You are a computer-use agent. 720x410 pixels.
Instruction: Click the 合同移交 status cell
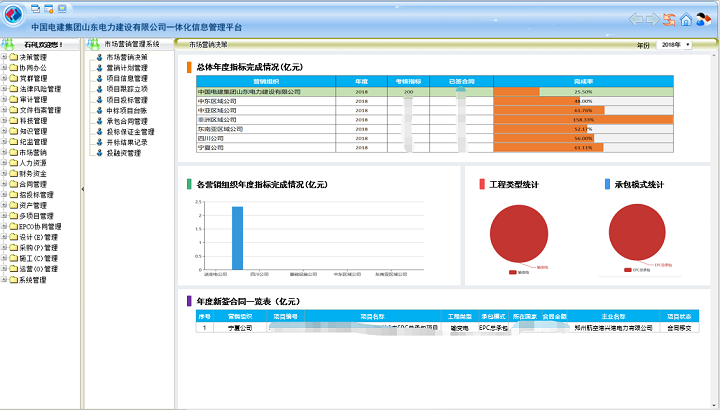click(x=679, y=328)
